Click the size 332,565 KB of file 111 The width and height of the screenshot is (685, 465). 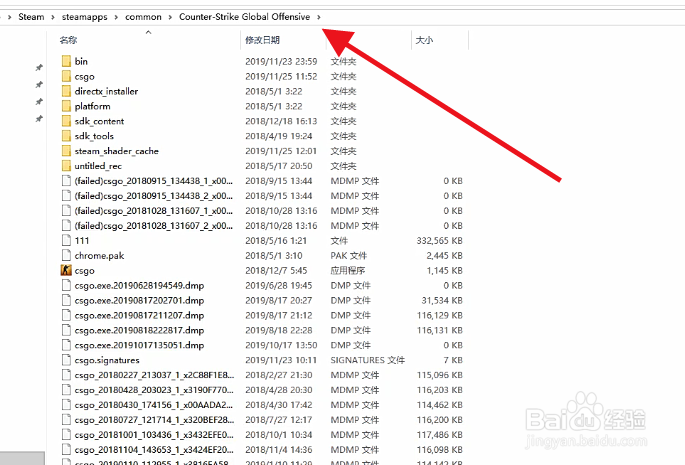point(439,240)
